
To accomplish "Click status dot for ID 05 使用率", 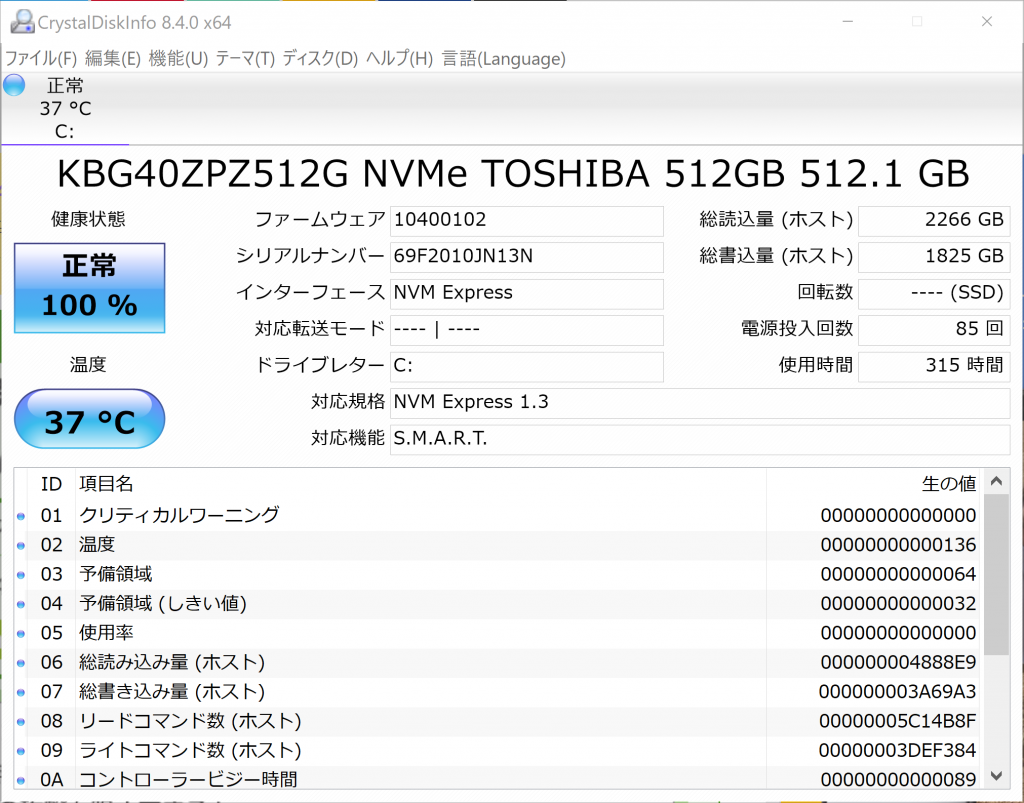I will click(x=21, y=634).
